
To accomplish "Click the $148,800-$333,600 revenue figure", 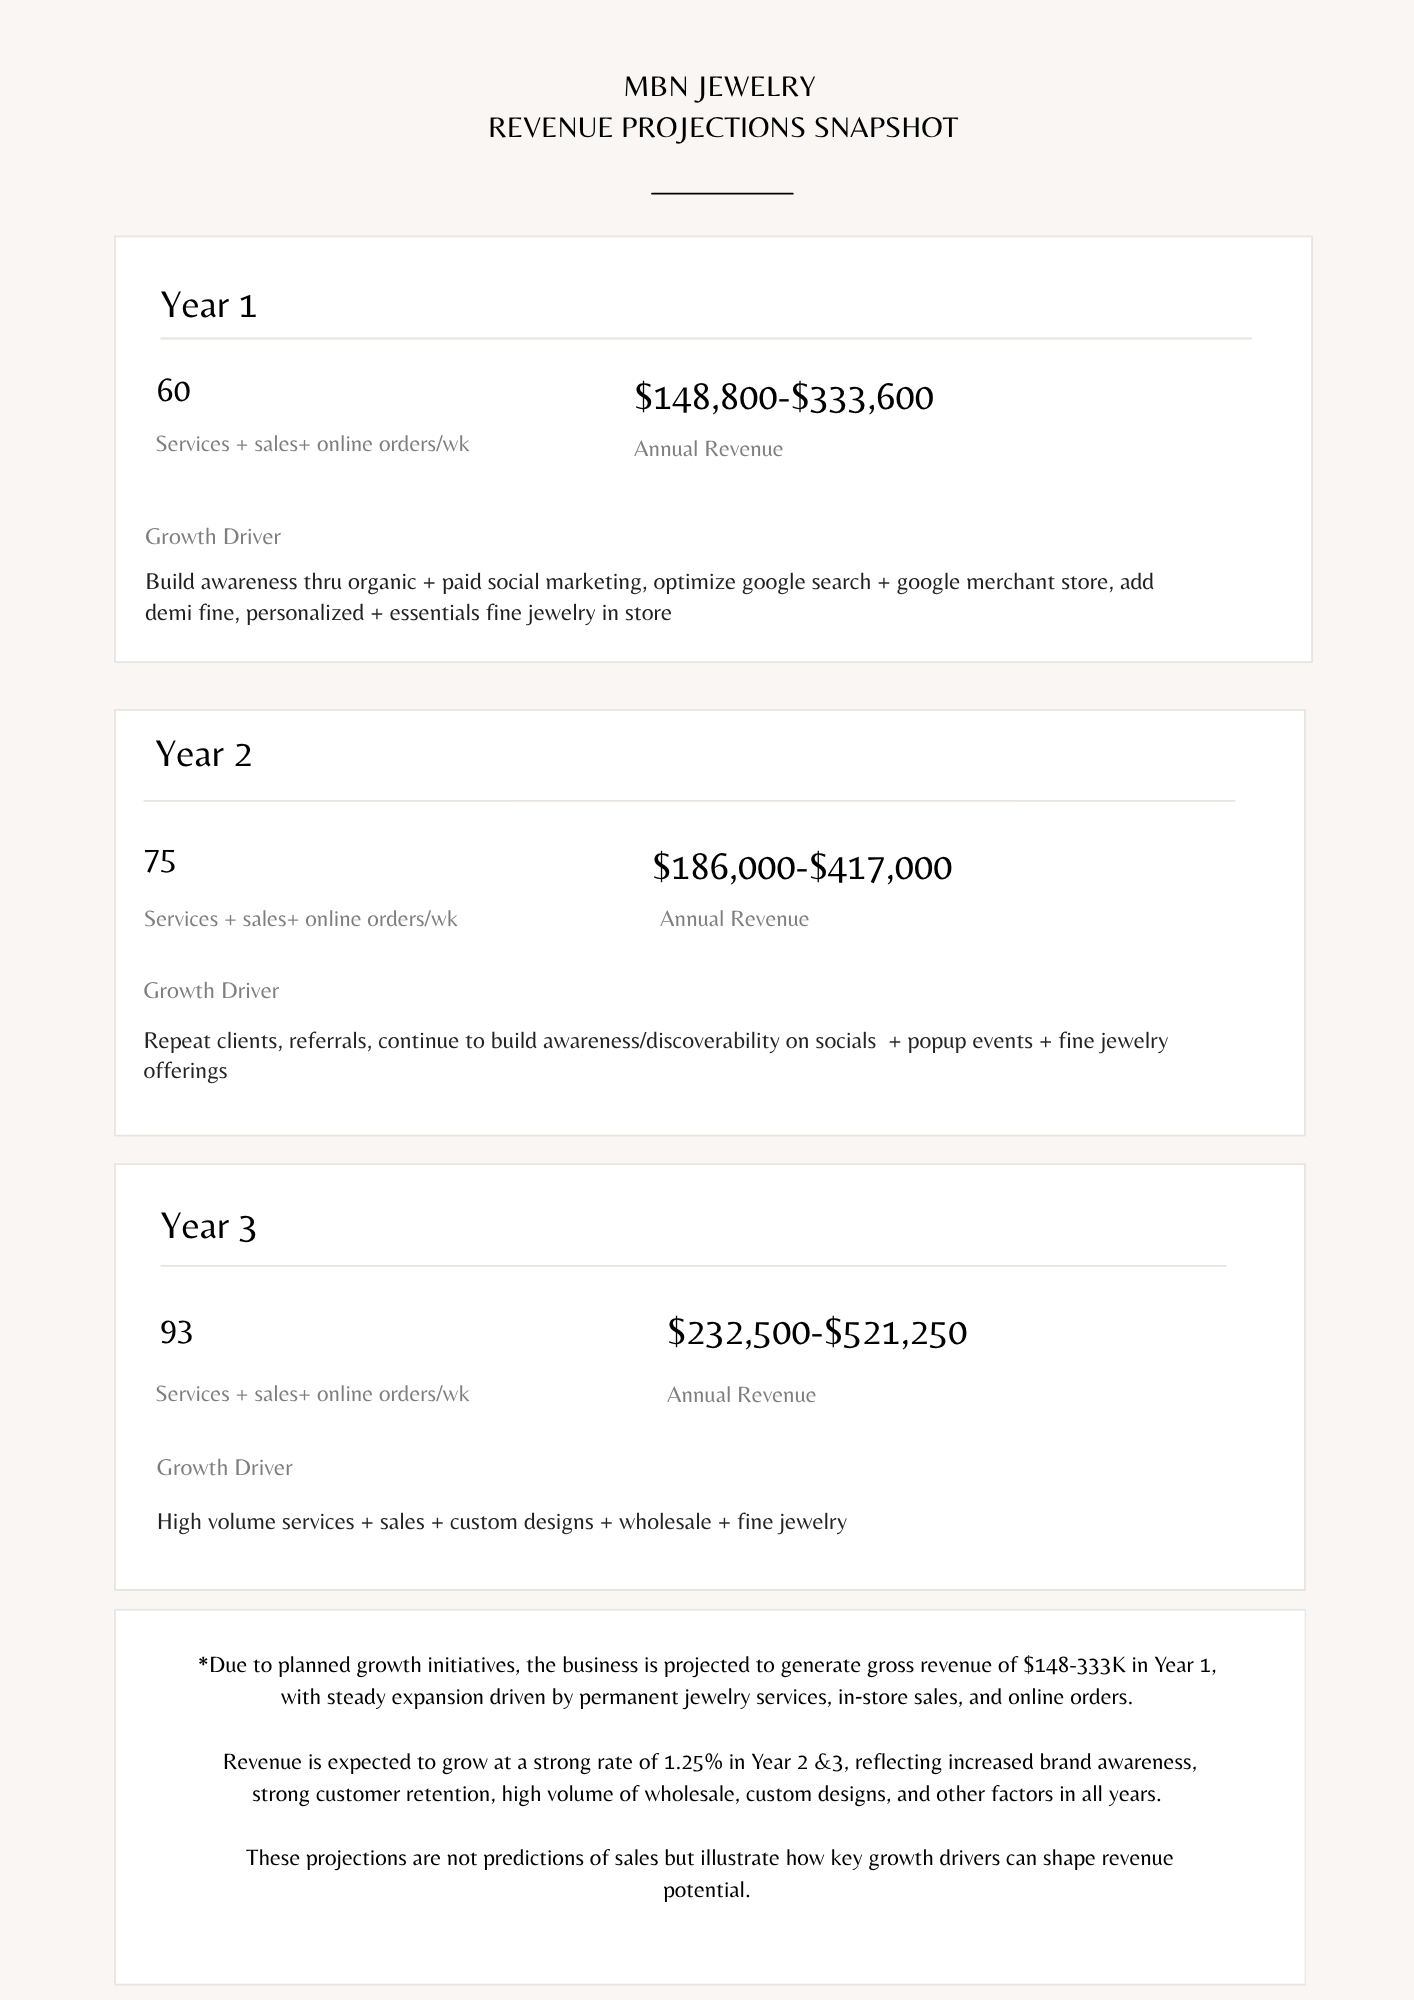I will click(x=784, y=397).
